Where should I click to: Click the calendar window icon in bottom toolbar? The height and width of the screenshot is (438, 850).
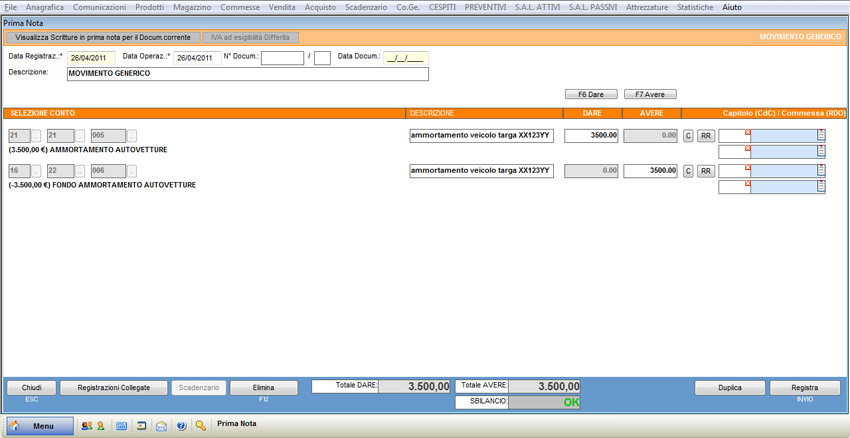pos(141,426)
